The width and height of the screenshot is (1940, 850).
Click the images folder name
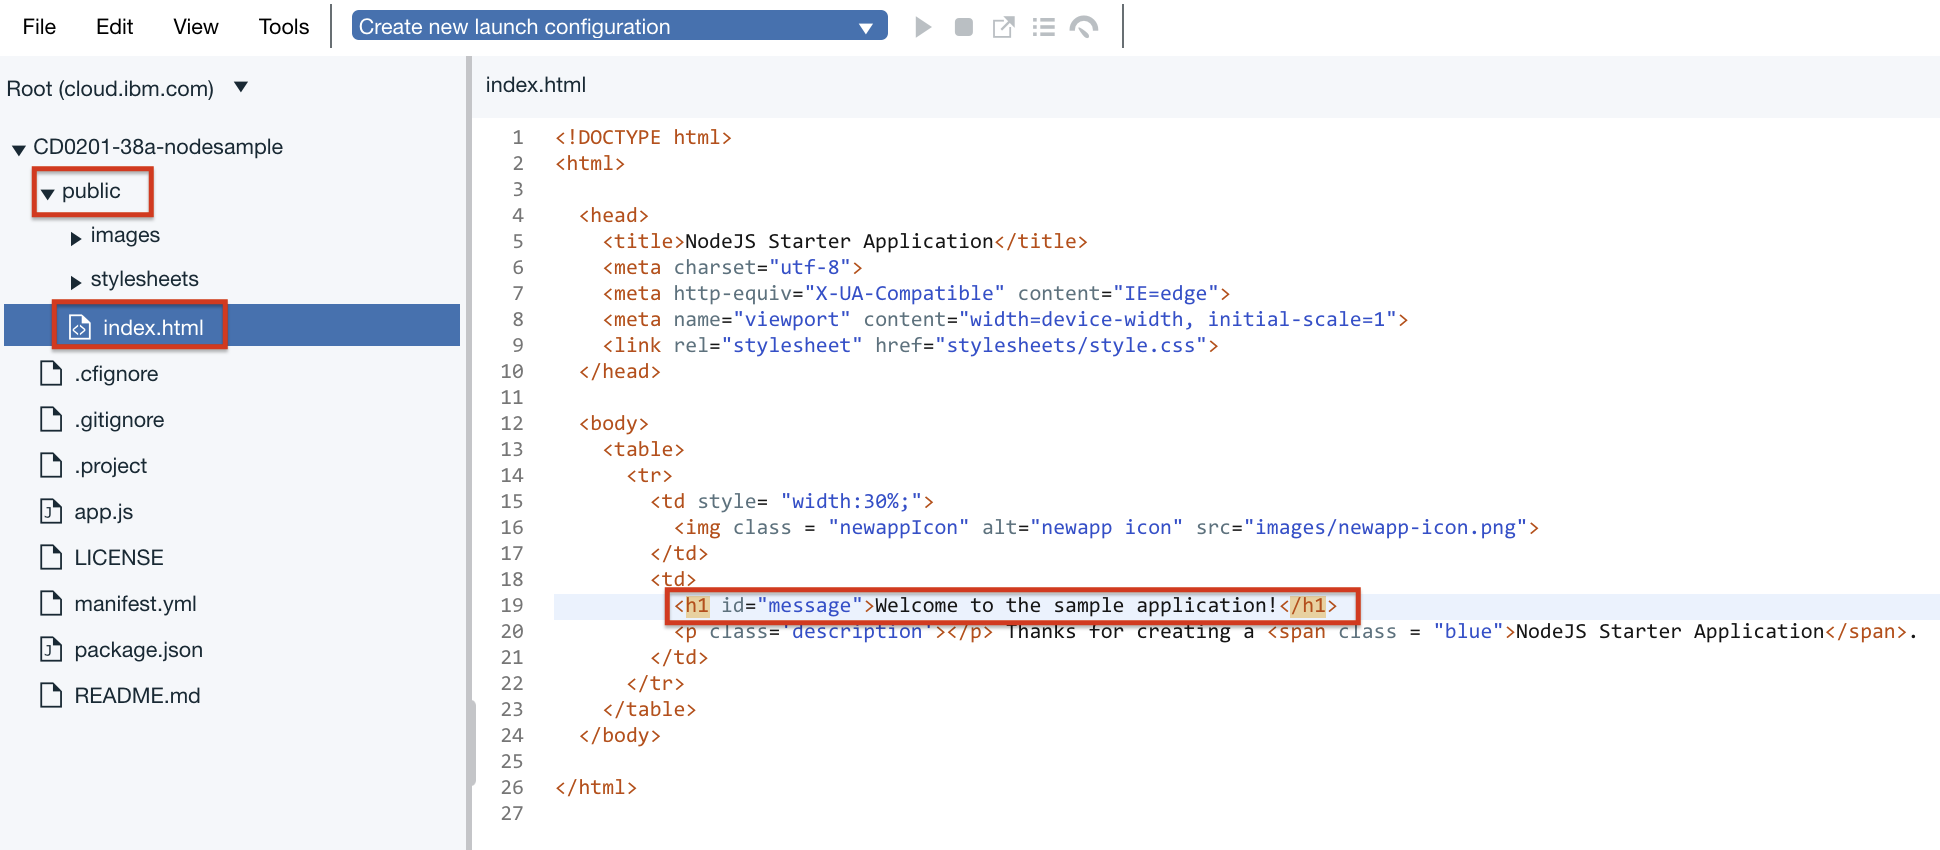pos(125,235)
